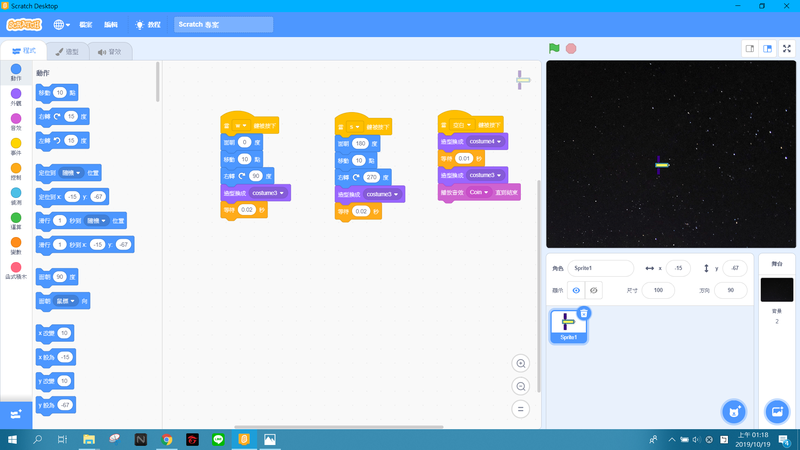
Task: Open the costume4 dropdown
Action: [x=485, y=141]
